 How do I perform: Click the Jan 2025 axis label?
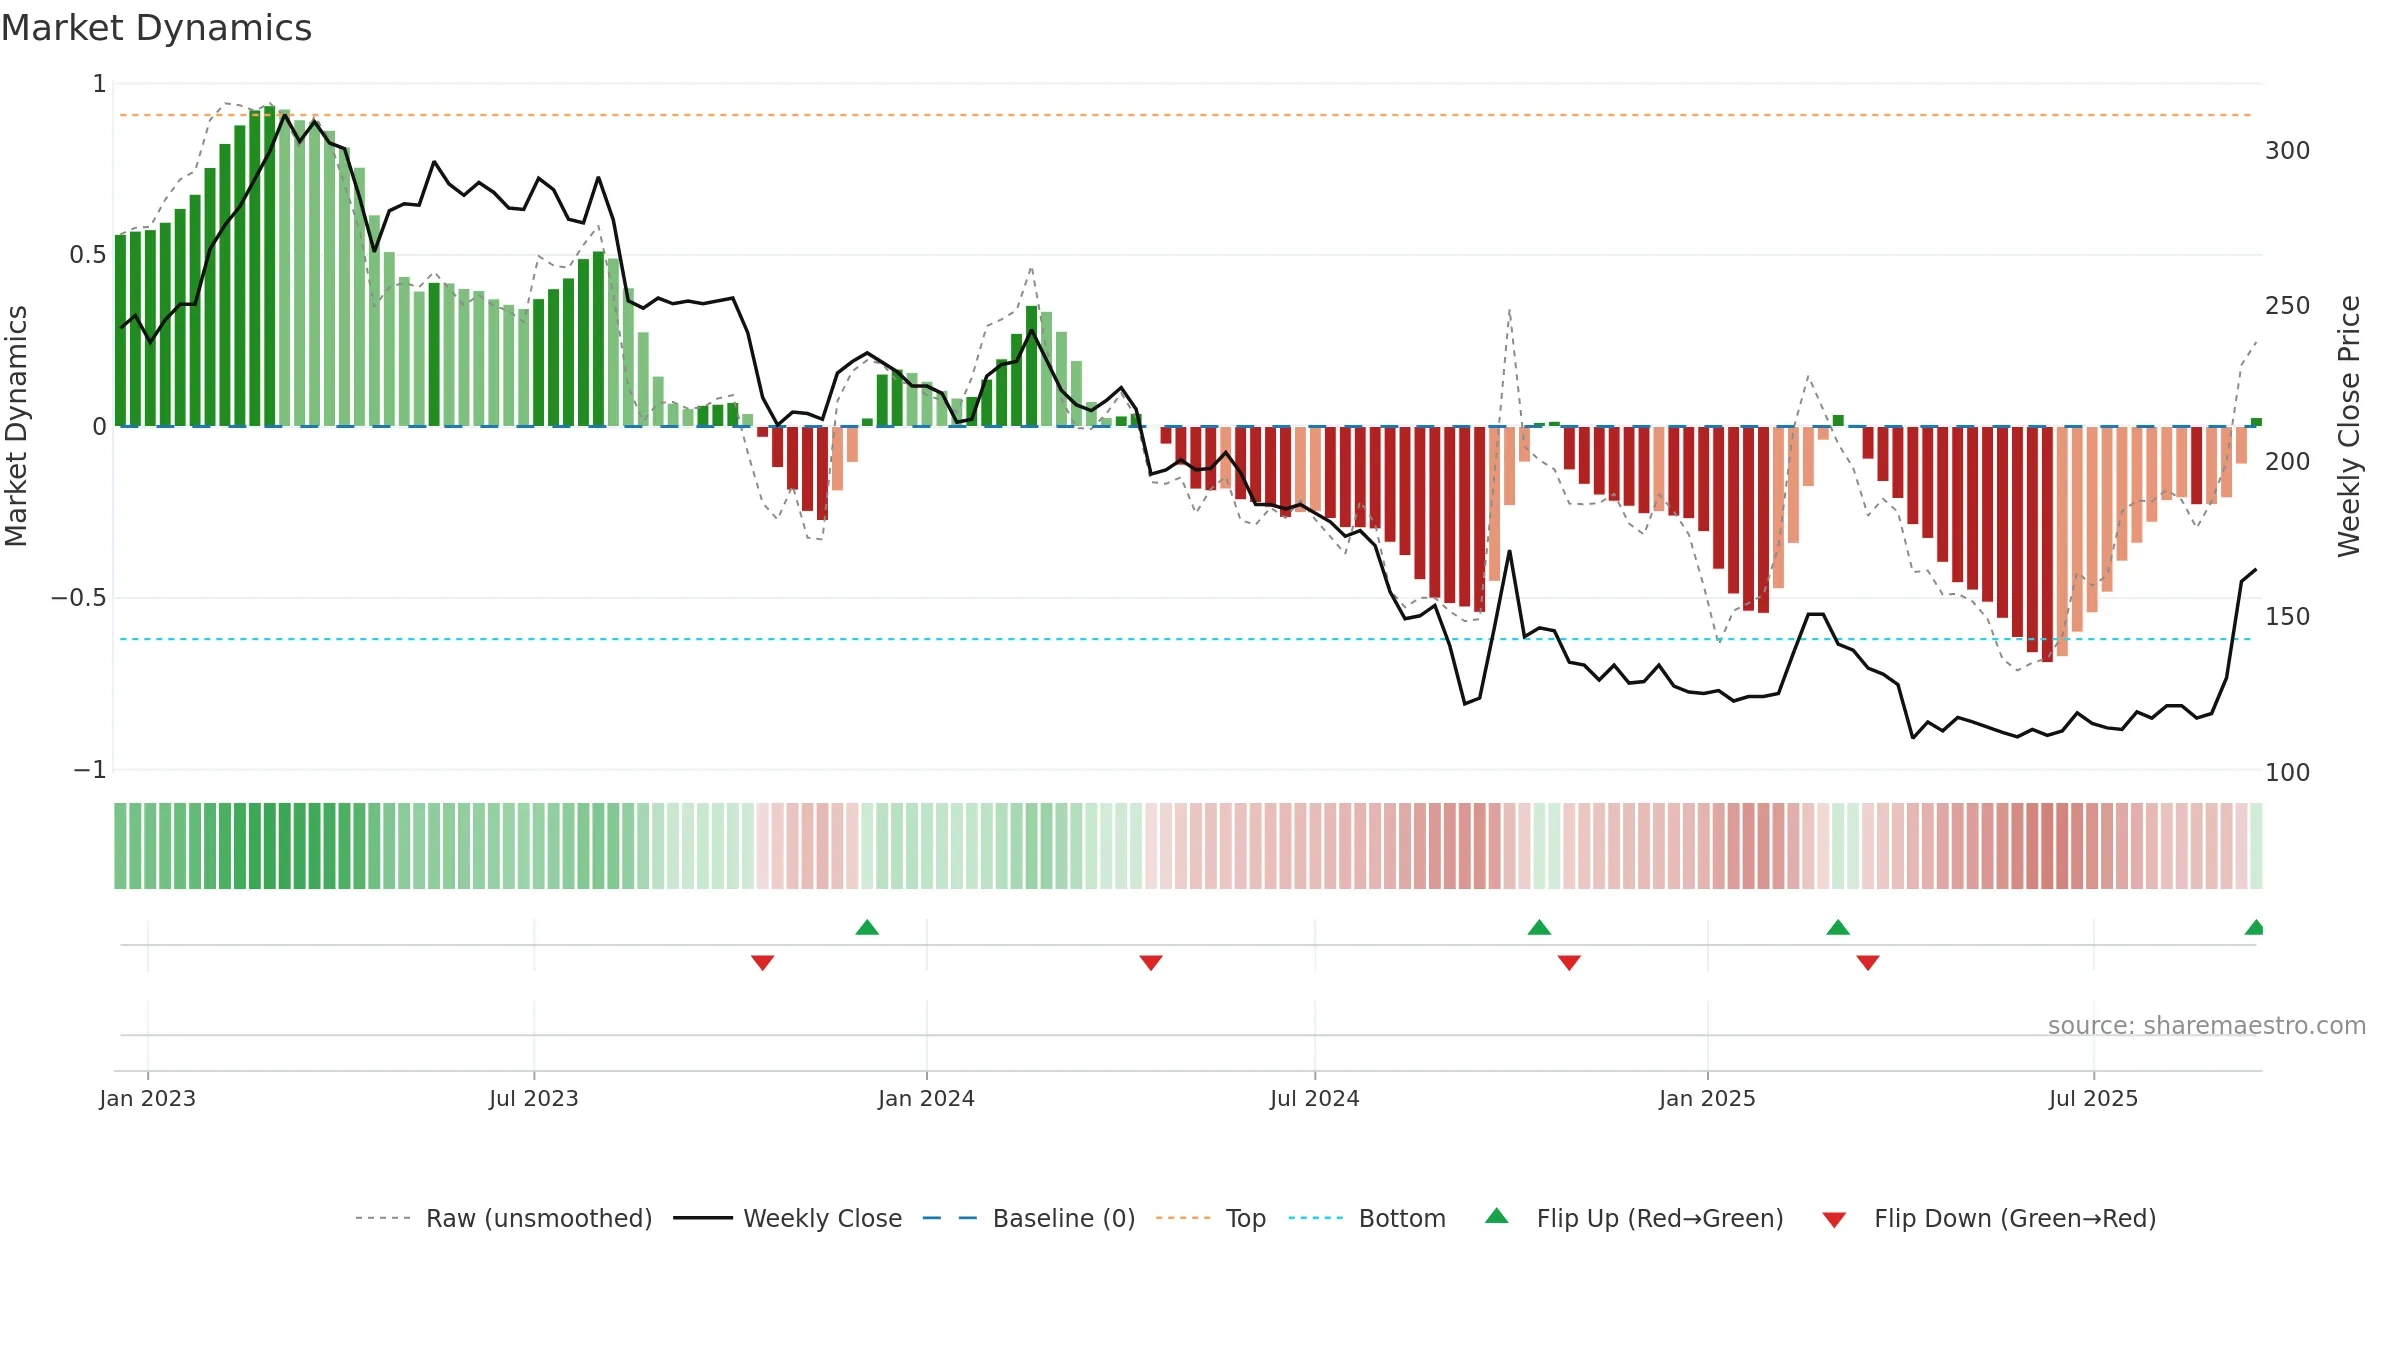point(1707,1098)
